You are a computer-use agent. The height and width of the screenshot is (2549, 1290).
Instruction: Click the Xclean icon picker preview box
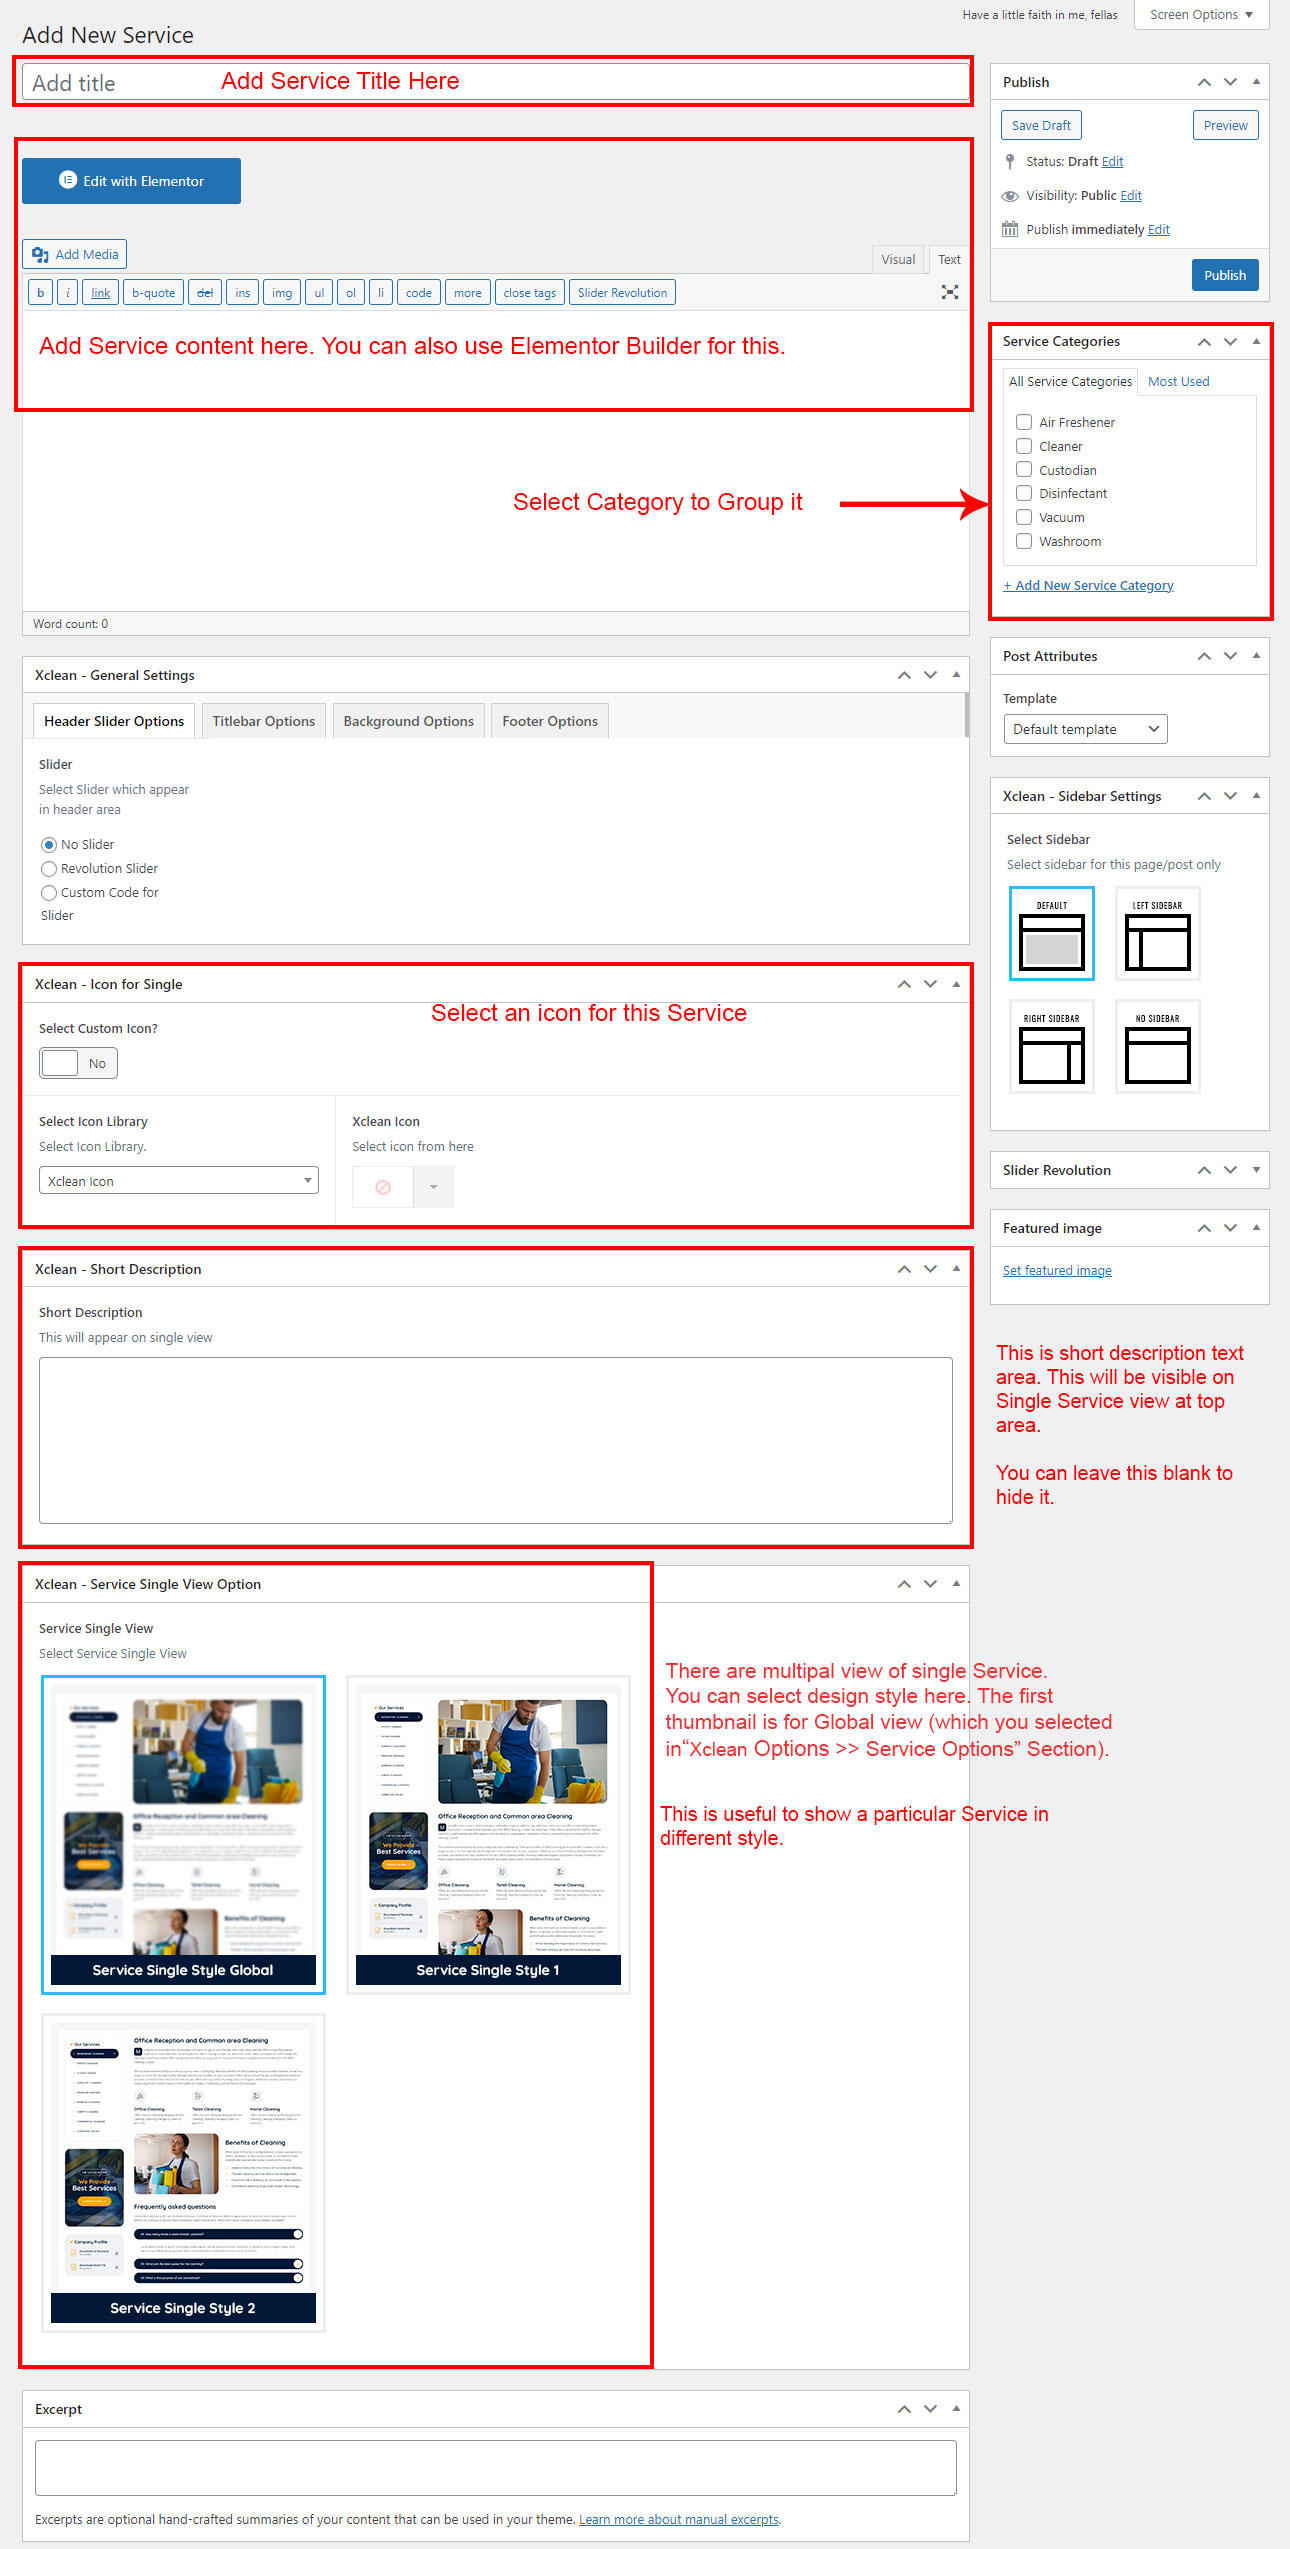383,1187
